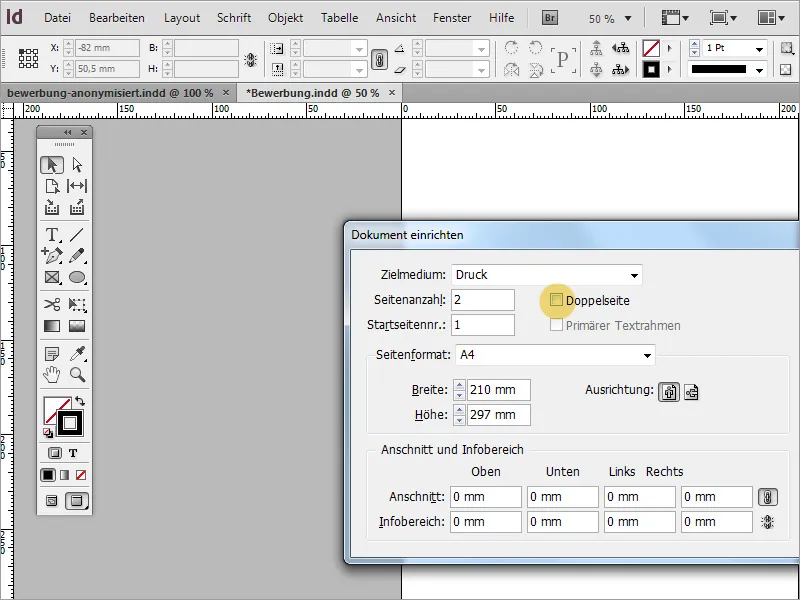Open the Fenster menu
The image size is (800, 600).
[452, 18]
